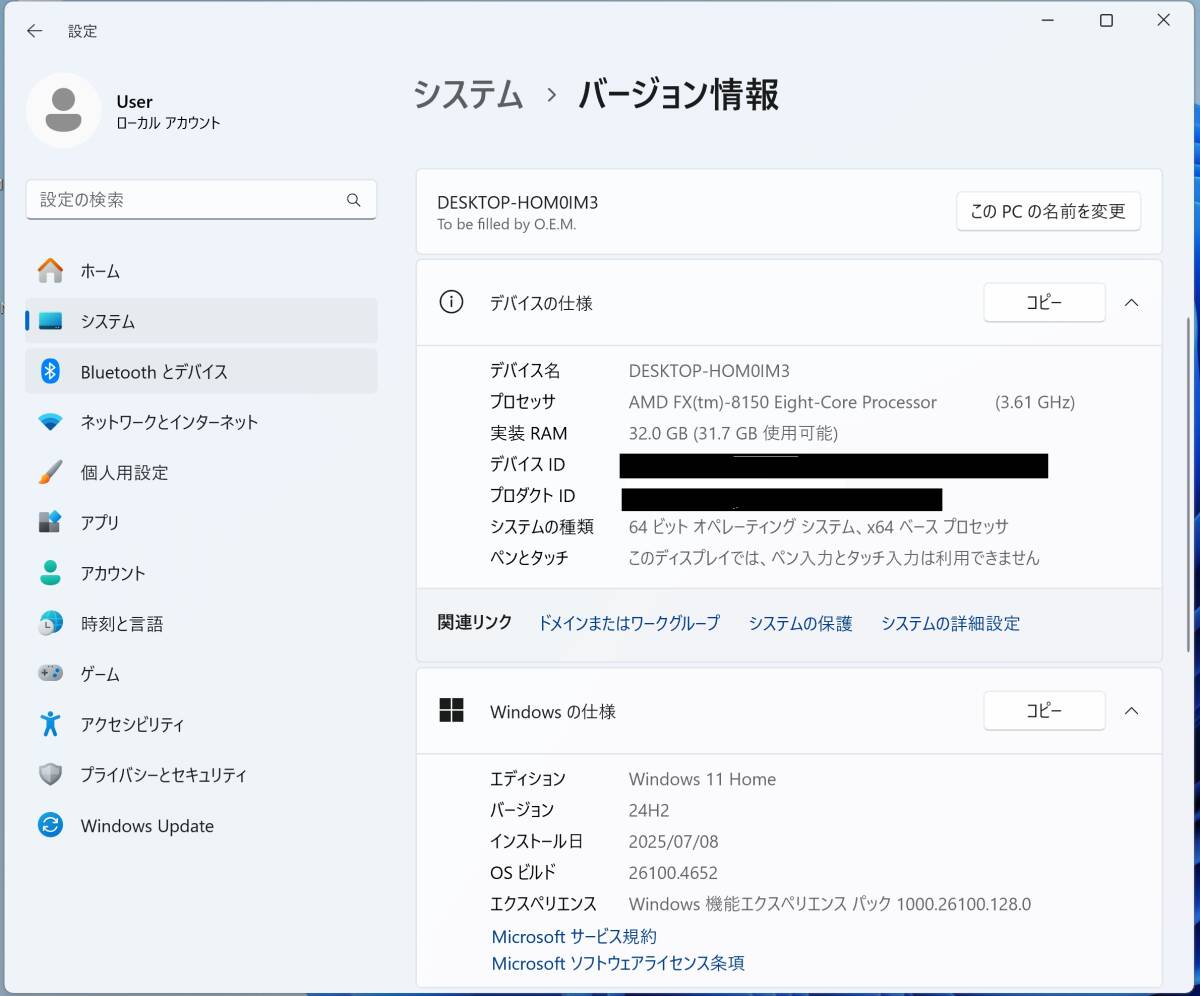This screenshot has height=996, width=1200.
Task: Click the Windows logo beside Windows の仕様
Action: (x=452, y=710)
